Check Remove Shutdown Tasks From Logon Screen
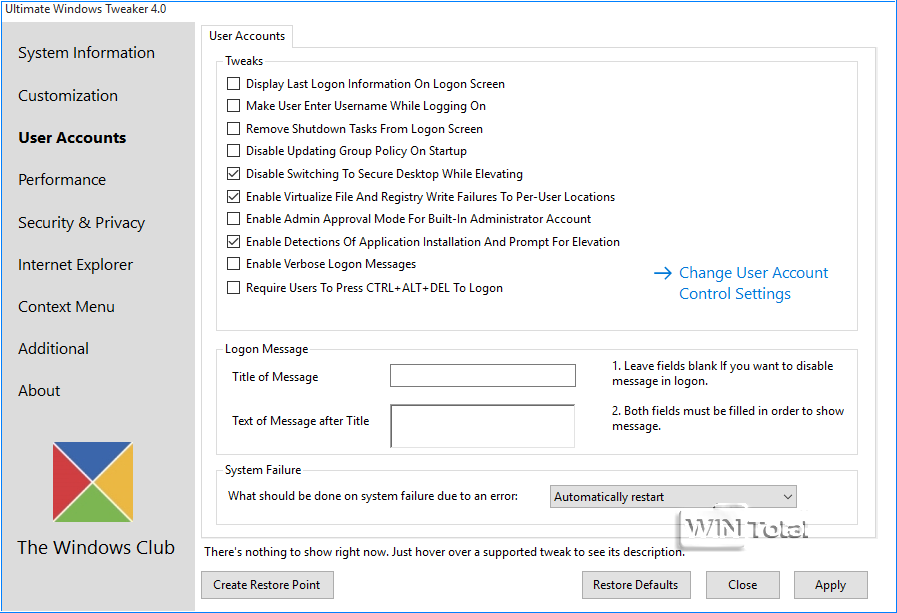This screenshot has width=897, height=613. tap(233, 129)
